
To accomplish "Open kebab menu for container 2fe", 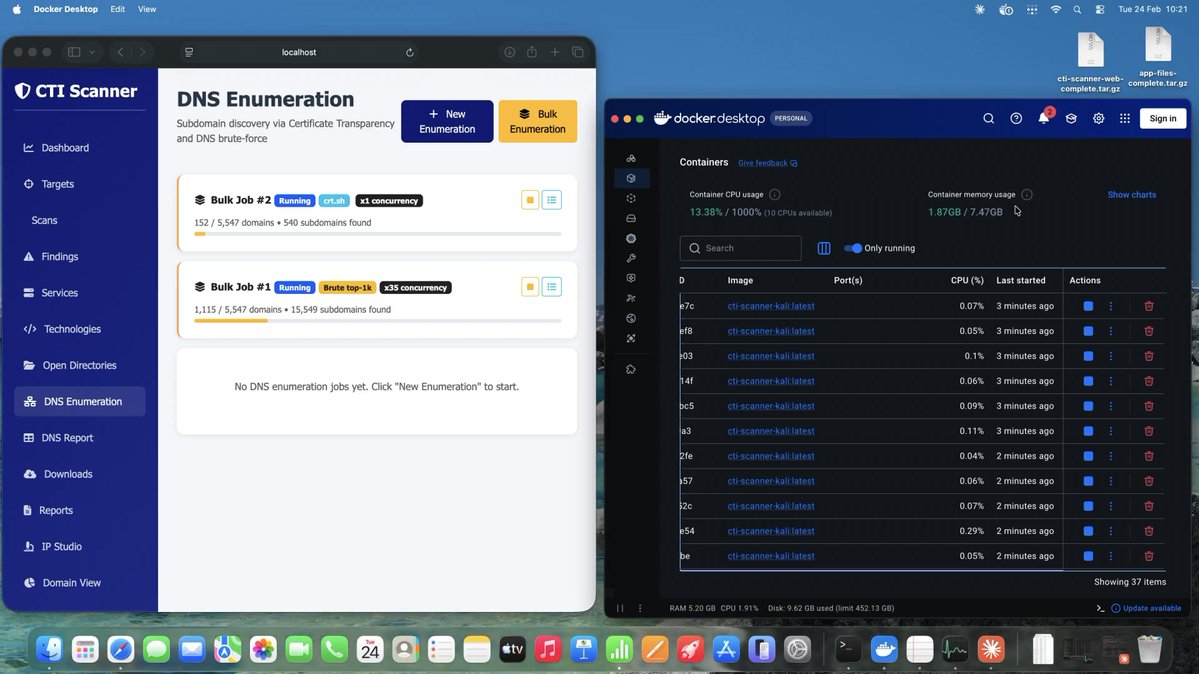I will click(1111, 456).
